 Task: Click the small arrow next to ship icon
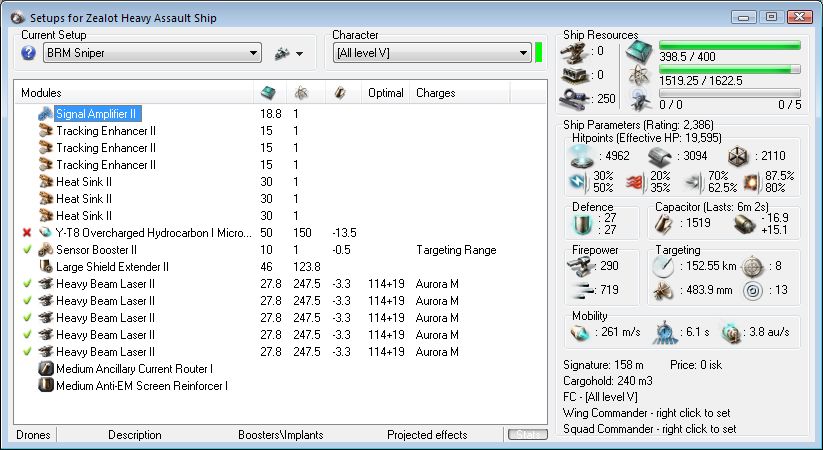click(299, 54)
